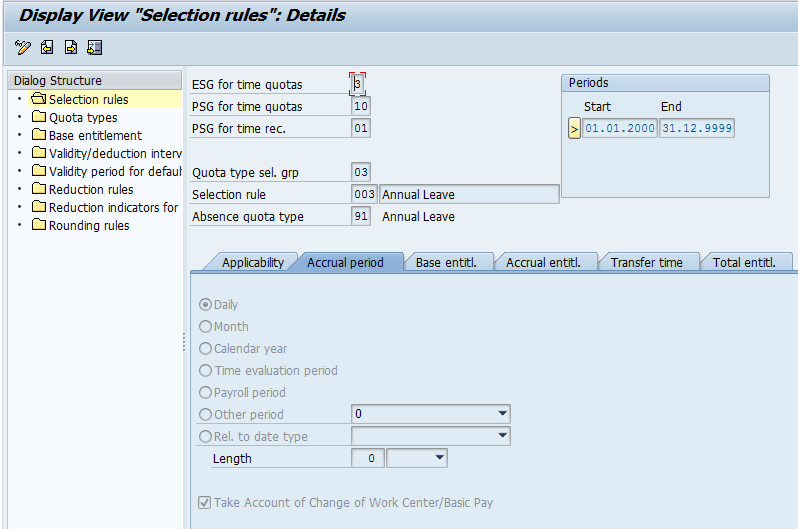Open the Length unit dropdown
The width and height of the screenshot is (798, 529).
438,458
